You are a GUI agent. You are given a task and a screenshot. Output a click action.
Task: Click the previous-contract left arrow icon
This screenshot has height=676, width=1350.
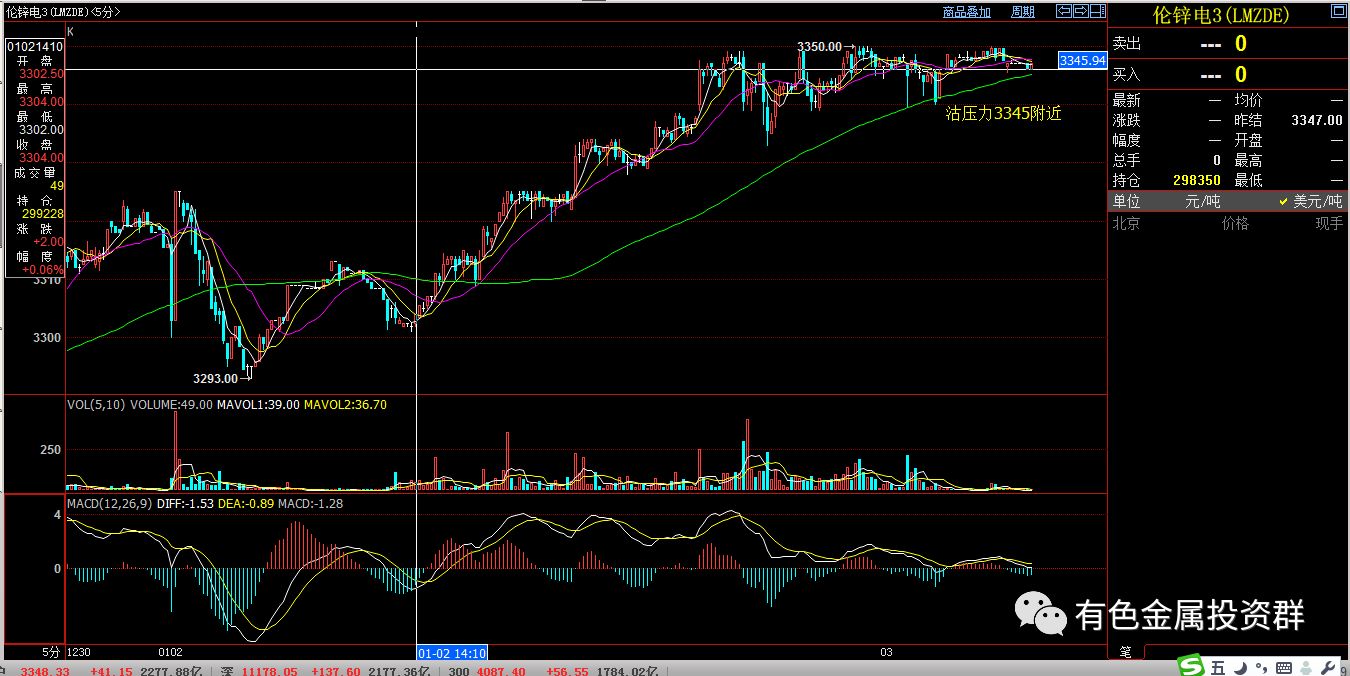[1064, 11]
